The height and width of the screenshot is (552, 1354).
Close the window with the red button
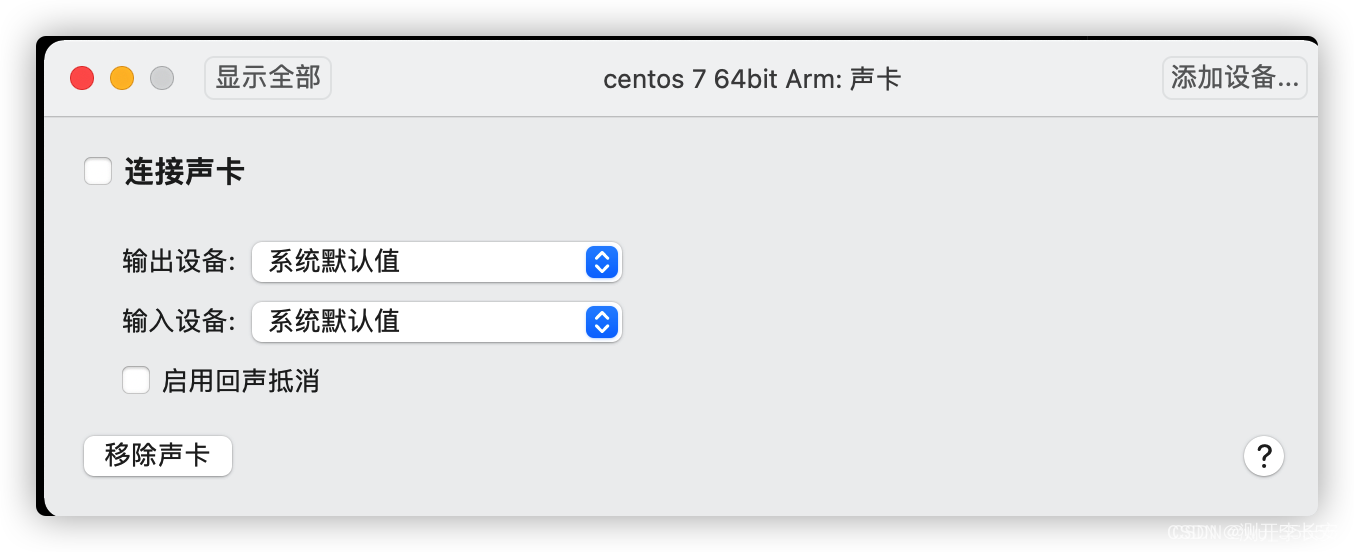coord(82,78)
